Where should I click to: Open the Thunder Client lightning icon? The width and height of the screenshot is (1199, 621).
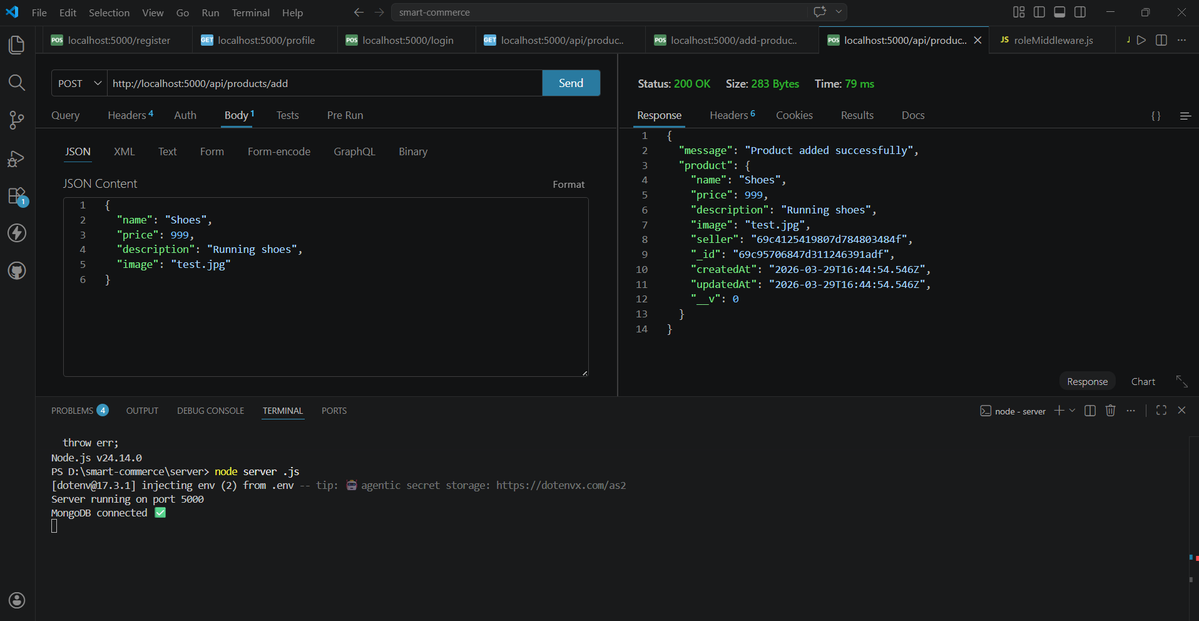point(17,233)
